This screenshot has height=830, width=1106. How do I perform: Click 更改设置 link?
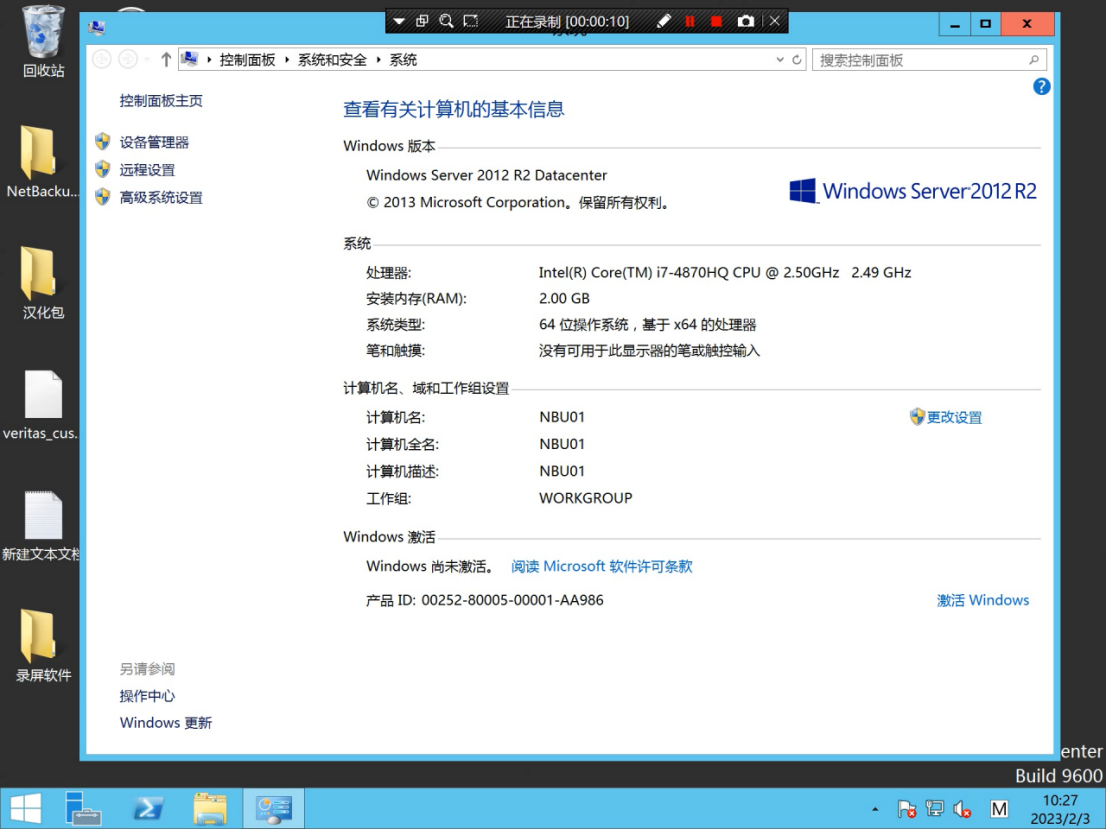pyautogui.click(x=954, y=417)
